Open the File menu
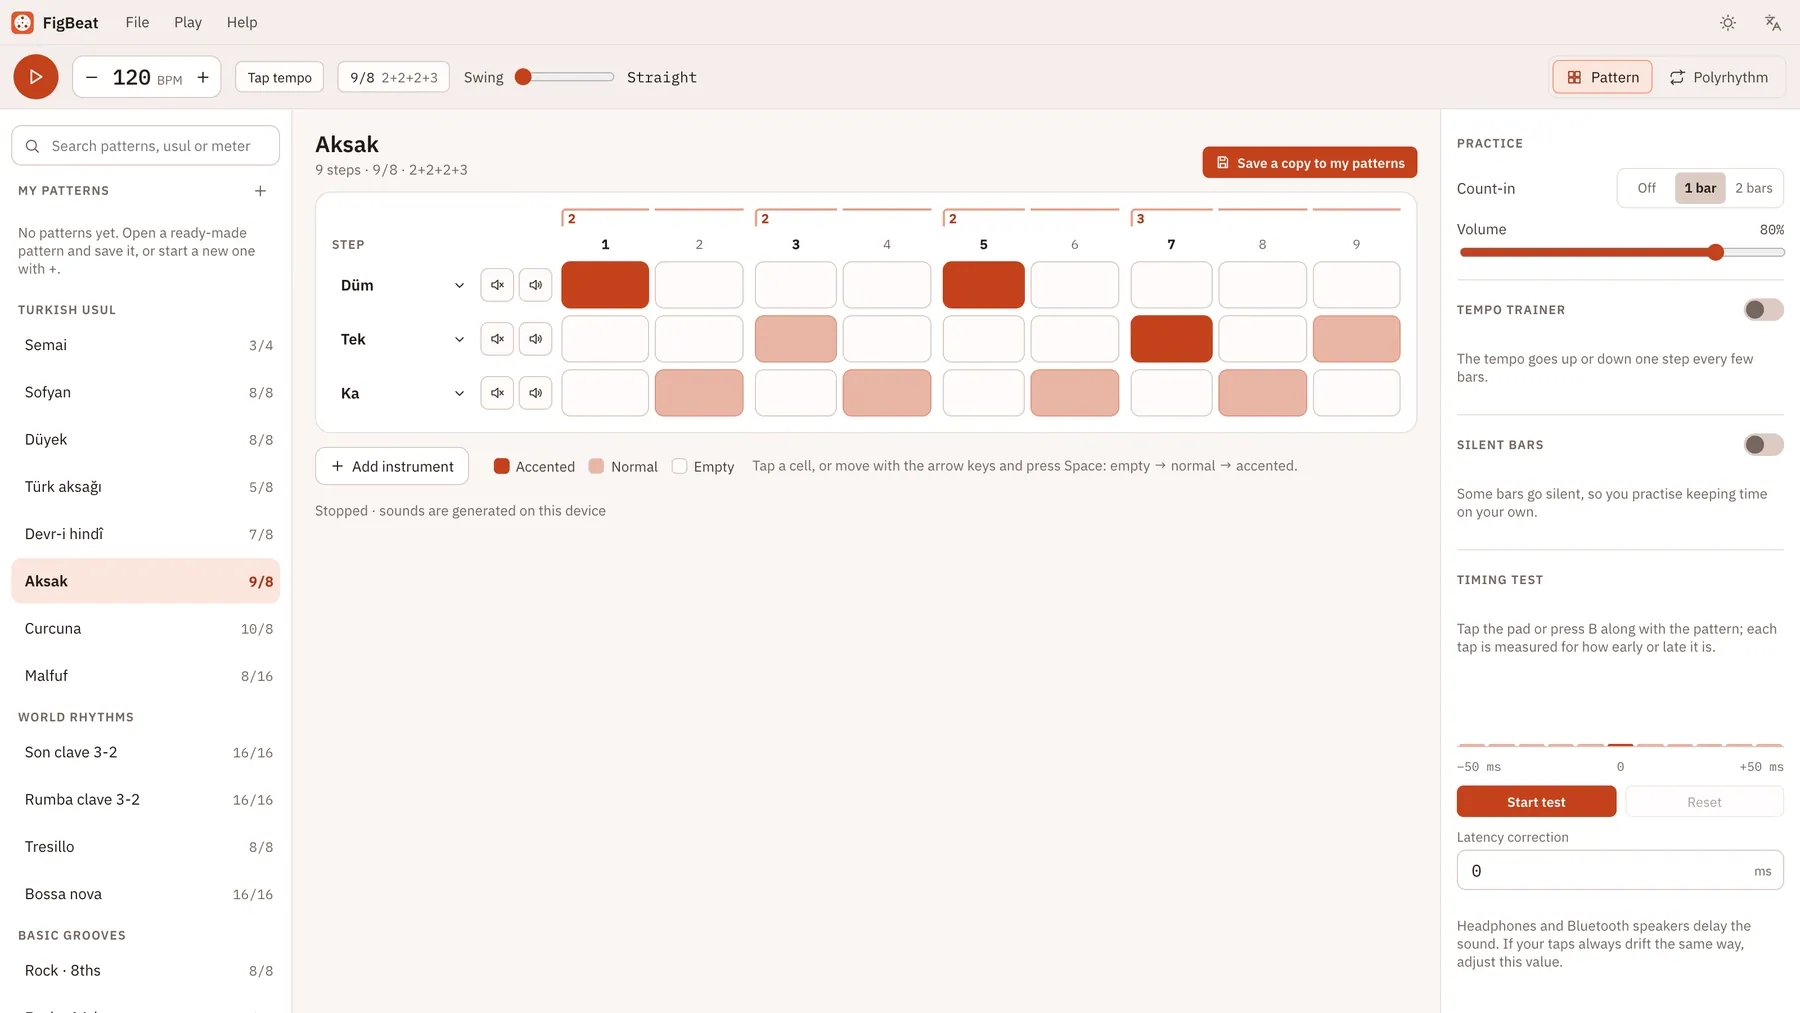The width and height of the screenshot is (1800, 1013). 138,22
